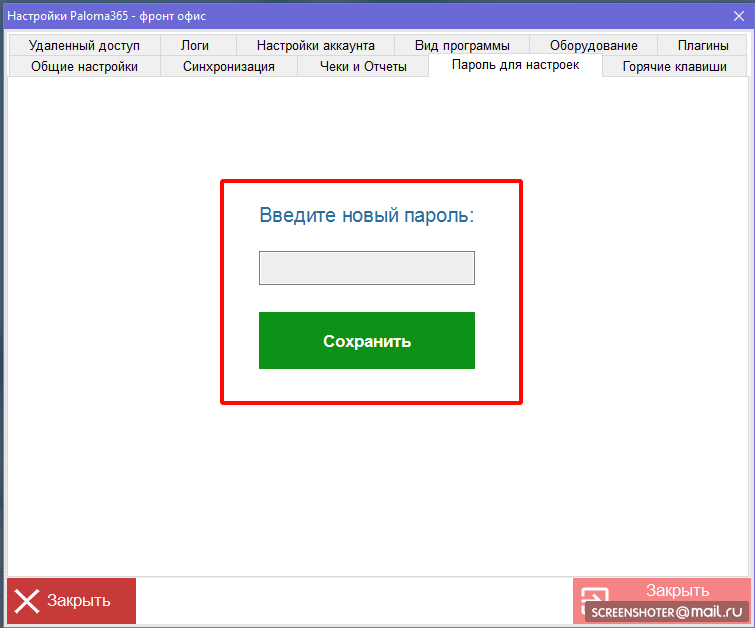Click the X icon on the red close button

click(x=27, y=601)
